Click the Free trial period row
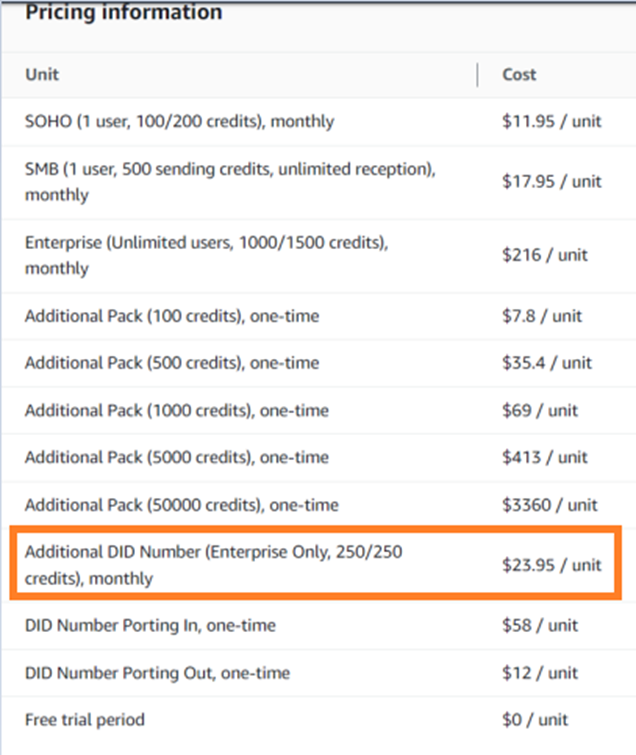The image size is (636, 755). 318,720
